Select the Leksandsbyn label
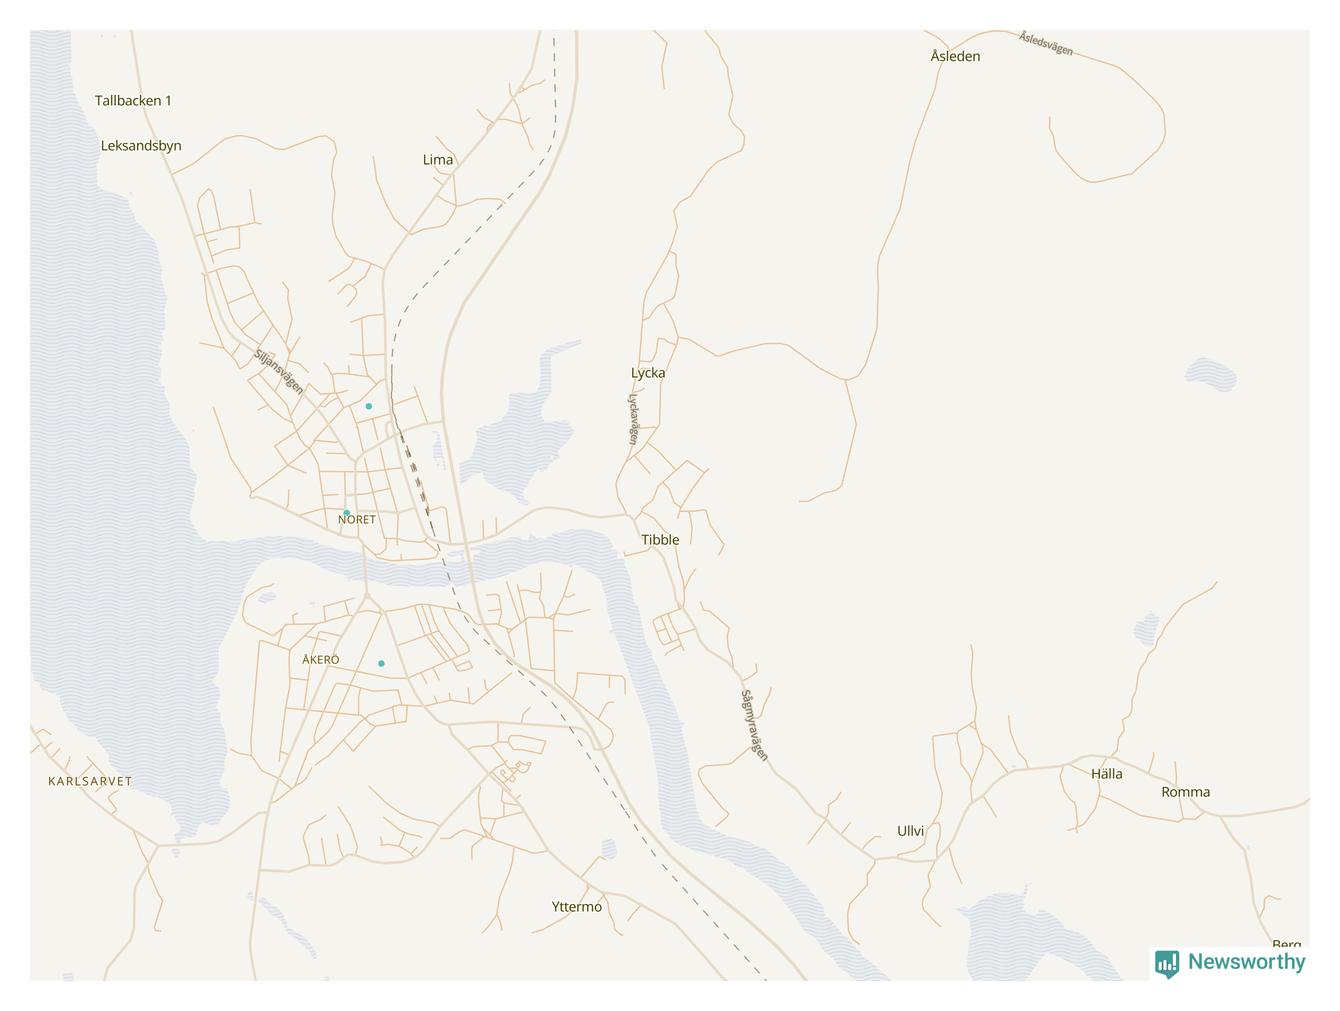Screen dimensions: 1340x1011 point(141,146)
